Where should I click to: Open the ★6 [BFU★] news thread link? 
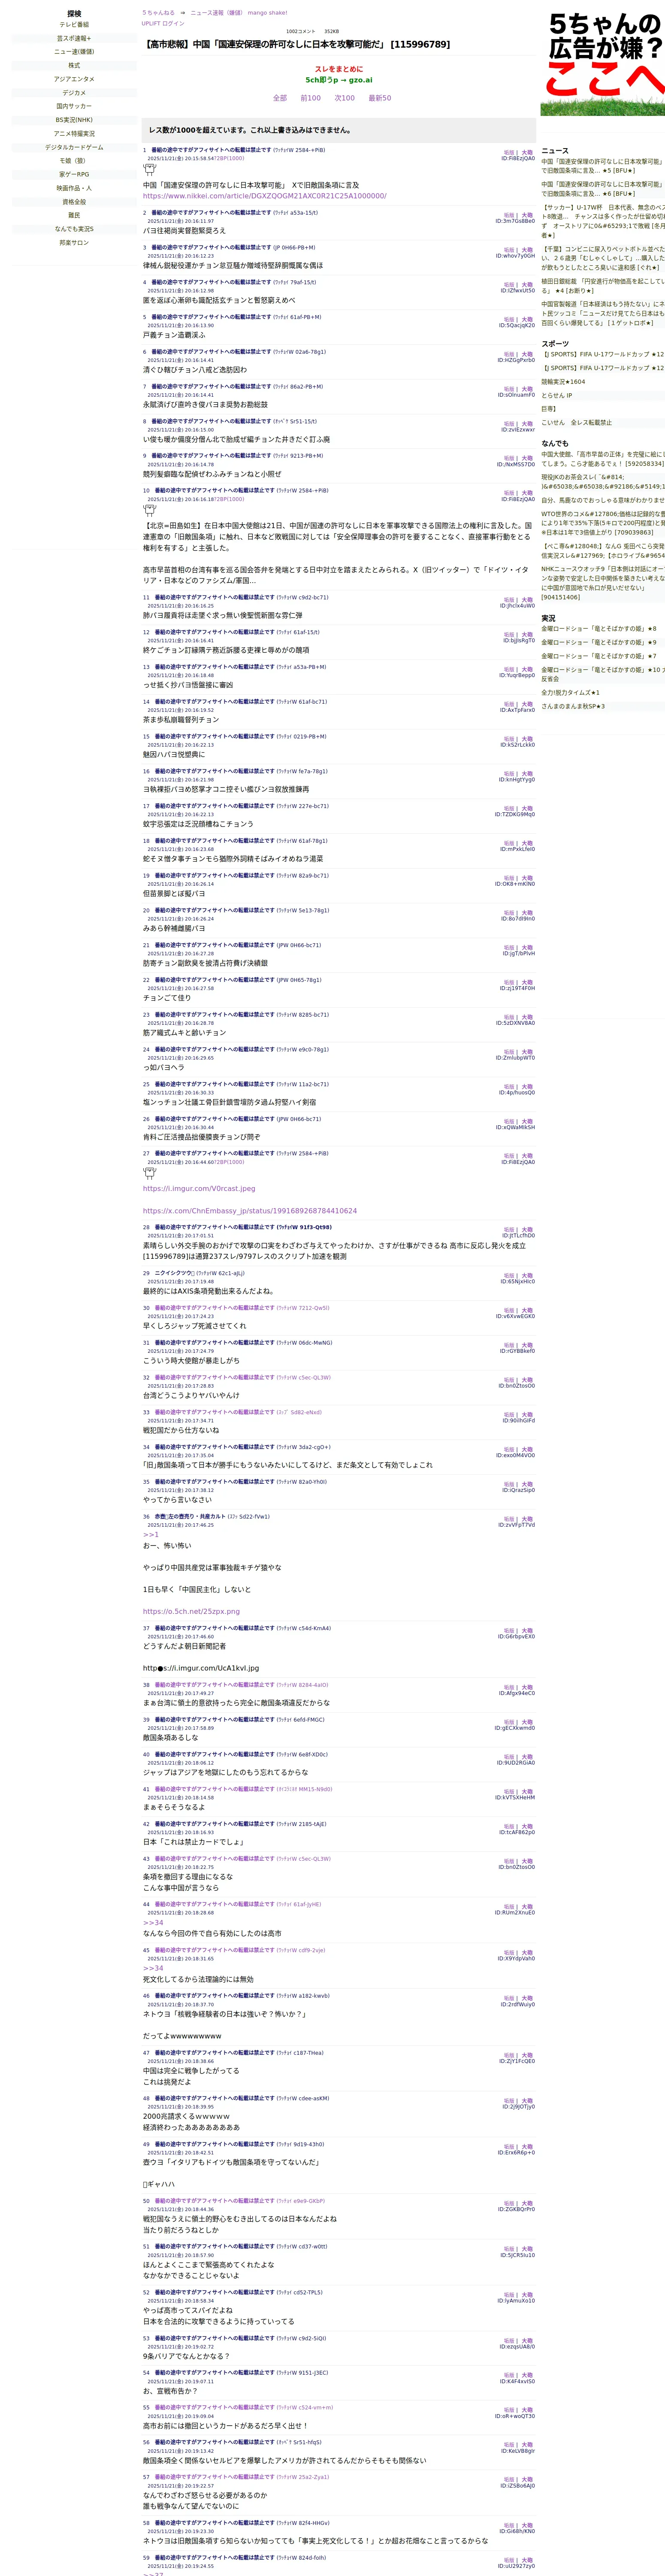coord(603,189)
